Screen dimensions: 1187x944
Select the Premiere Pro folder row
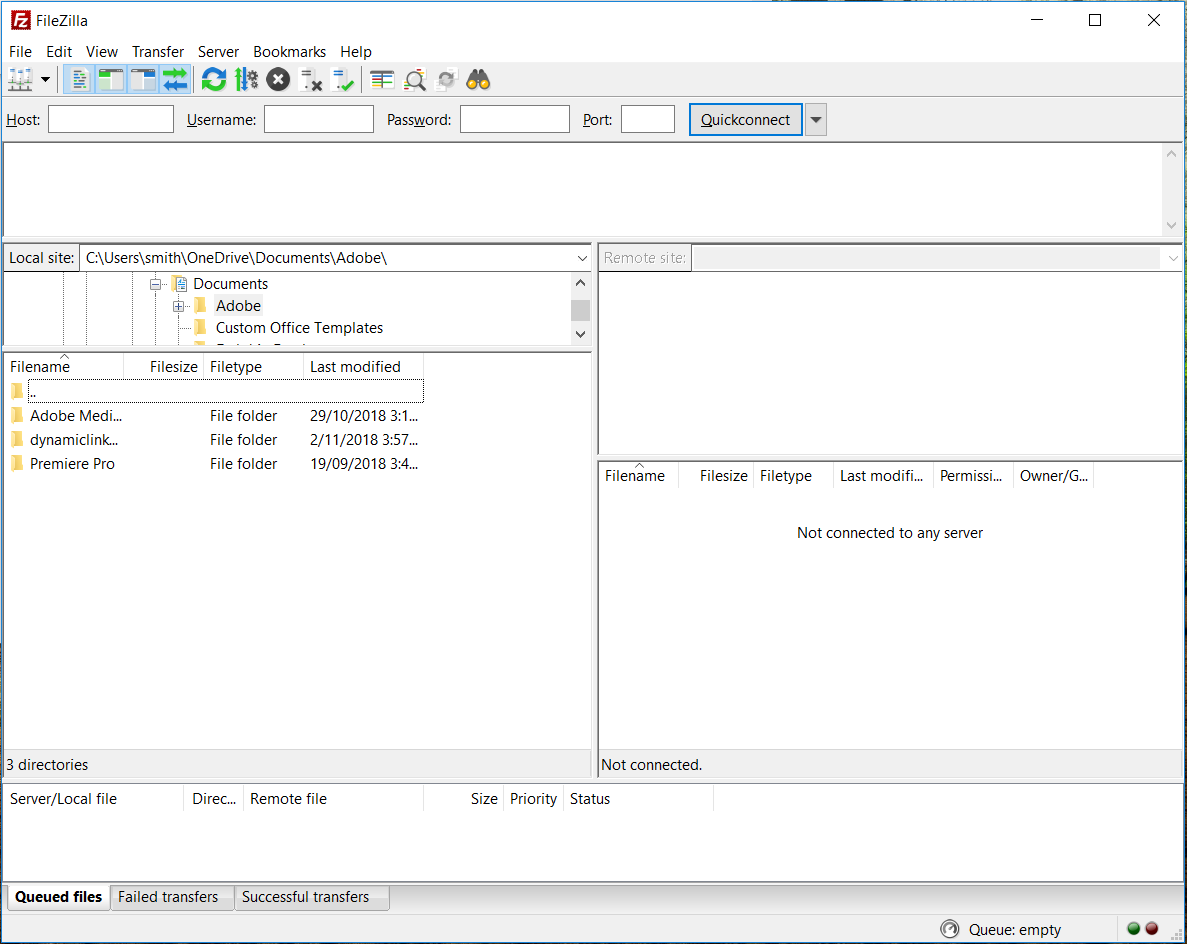(x=215, y=464)
